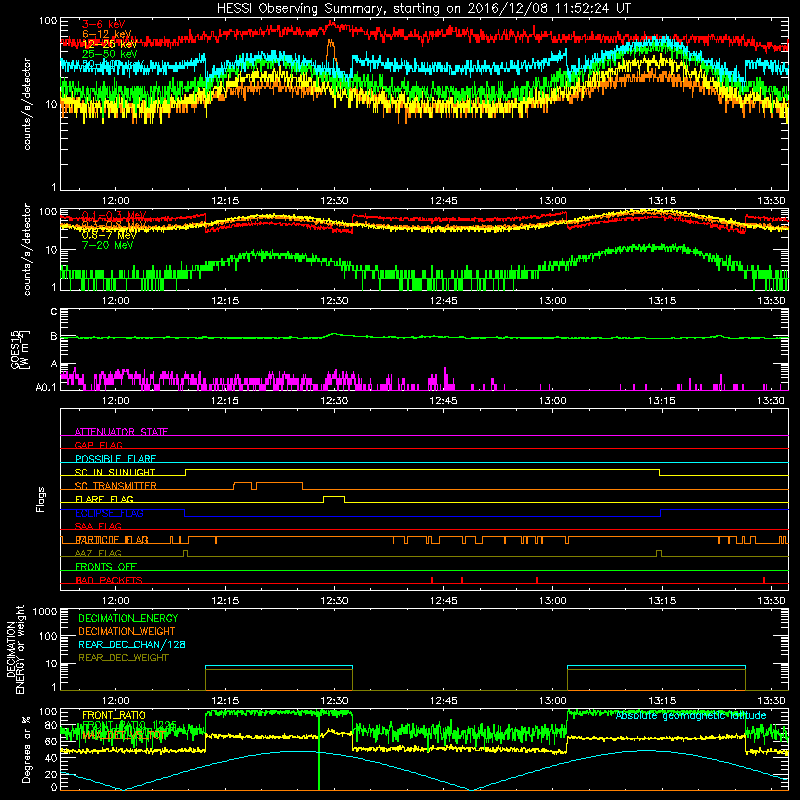Click the AAZ_FLAG label
The image size is (800, 800).
(x=98, y=554)
